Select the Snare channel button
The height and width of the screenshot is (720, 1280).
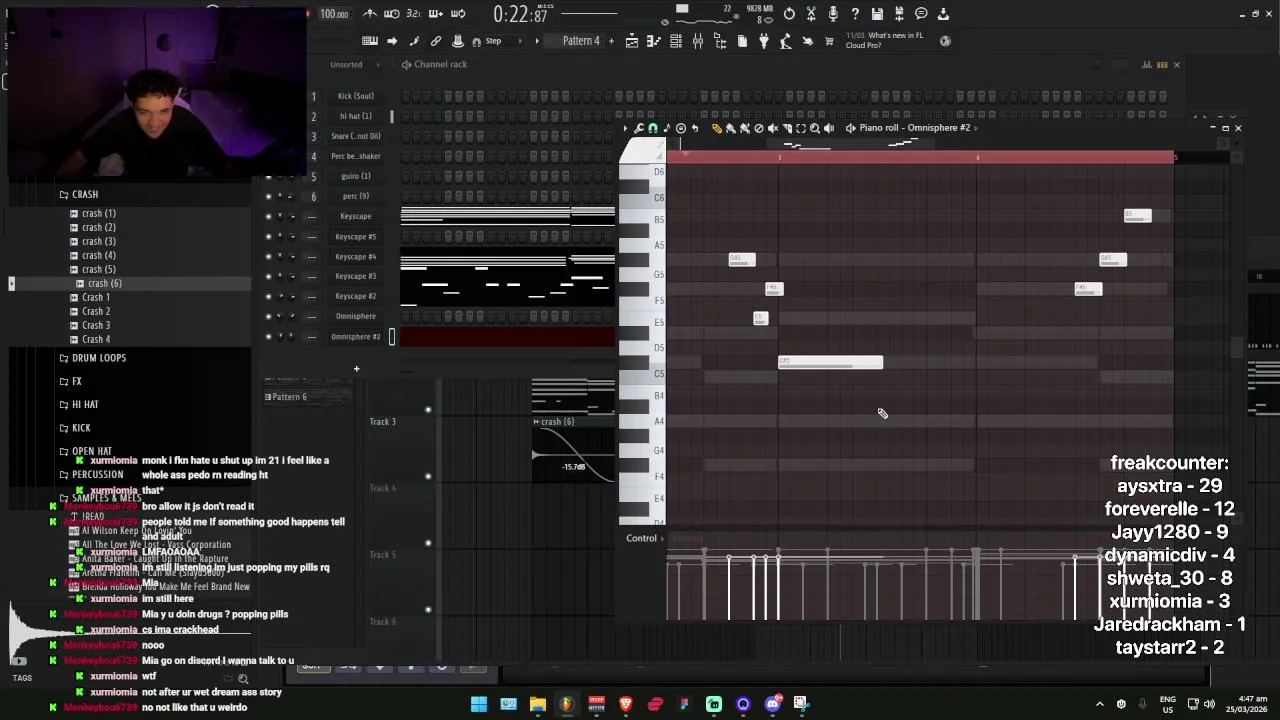click(356, 136)
